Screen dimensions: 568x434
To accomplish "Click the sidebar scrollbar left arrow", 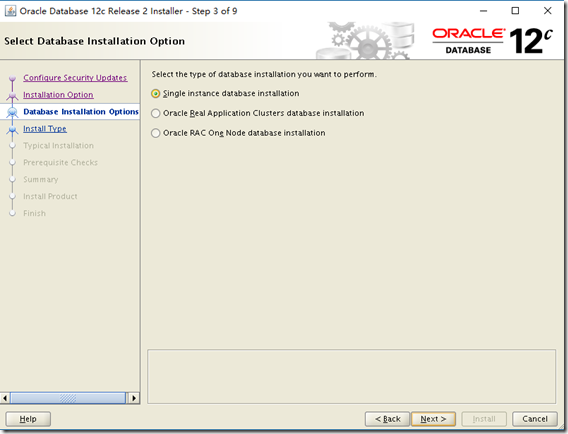I will click(5, 398).
